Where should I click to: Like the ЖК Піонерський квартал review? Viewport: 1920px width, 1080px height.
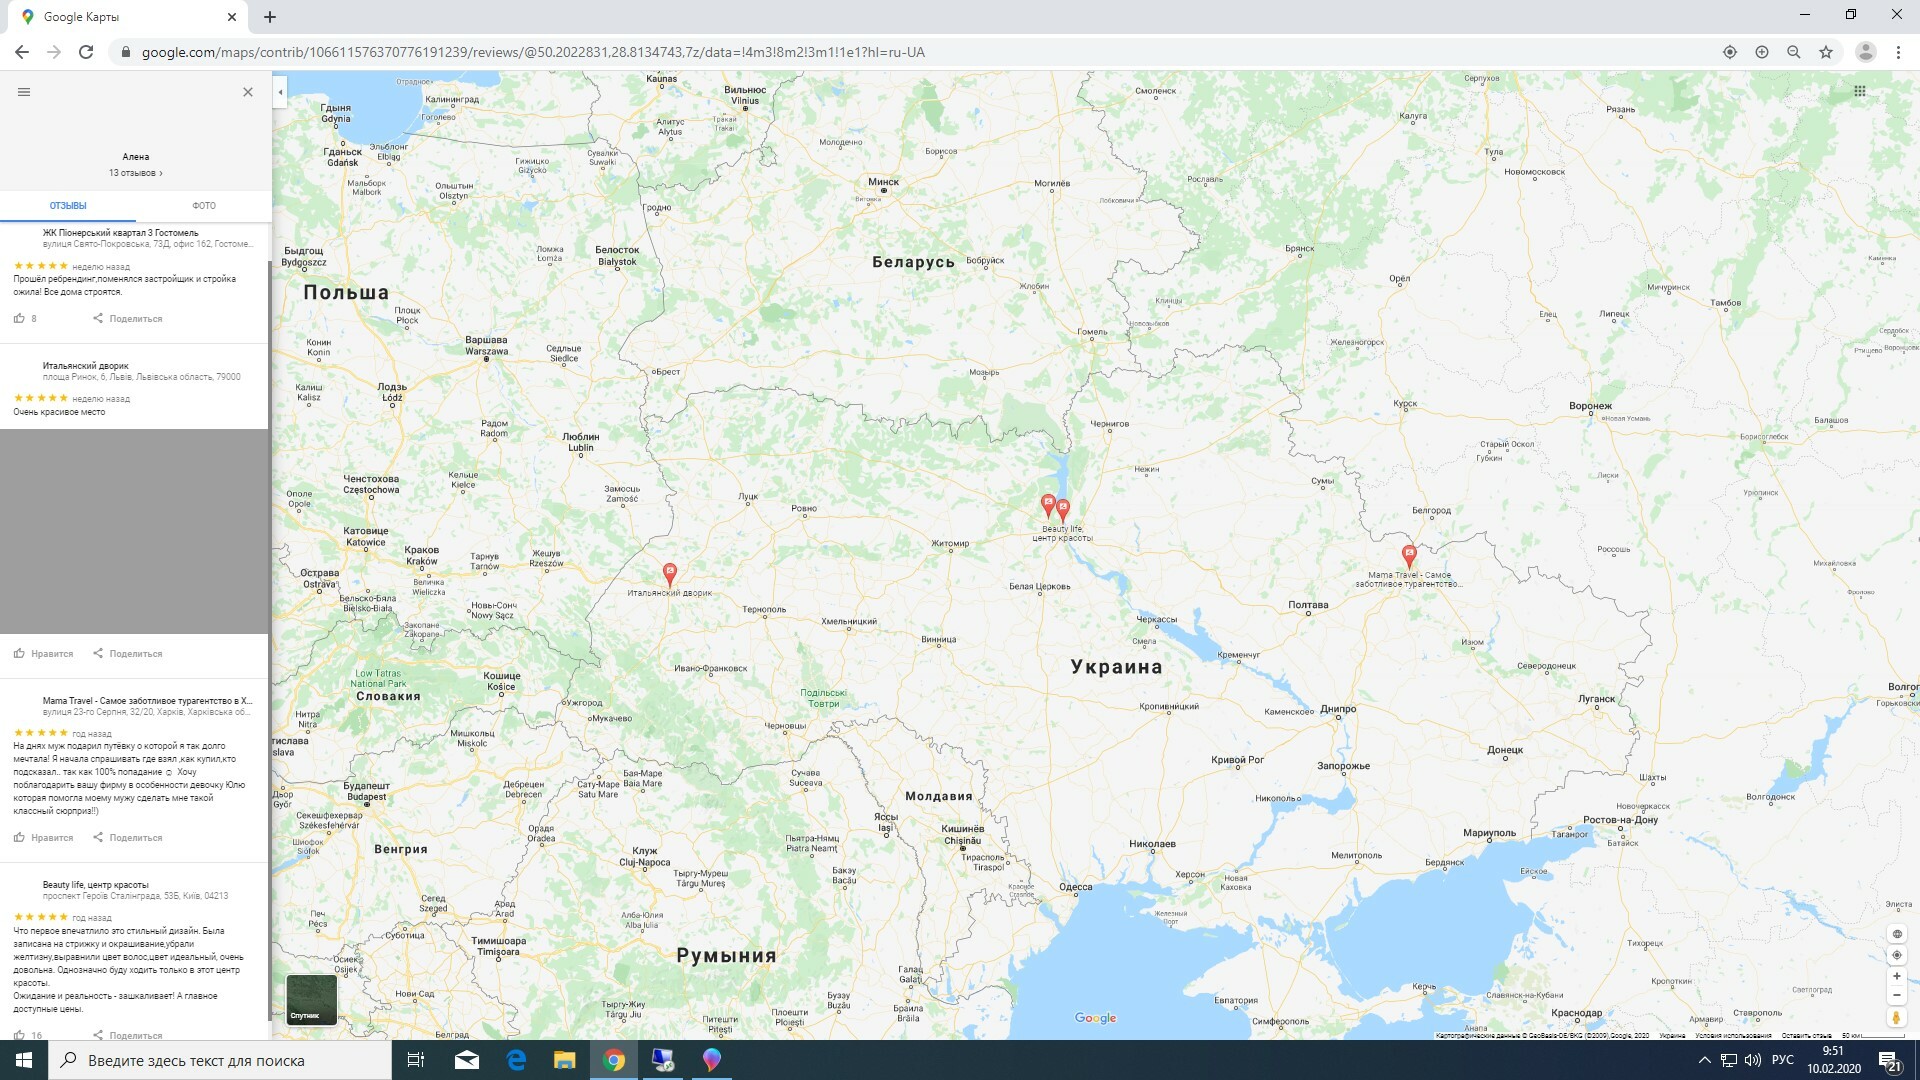tap(19, 319)
